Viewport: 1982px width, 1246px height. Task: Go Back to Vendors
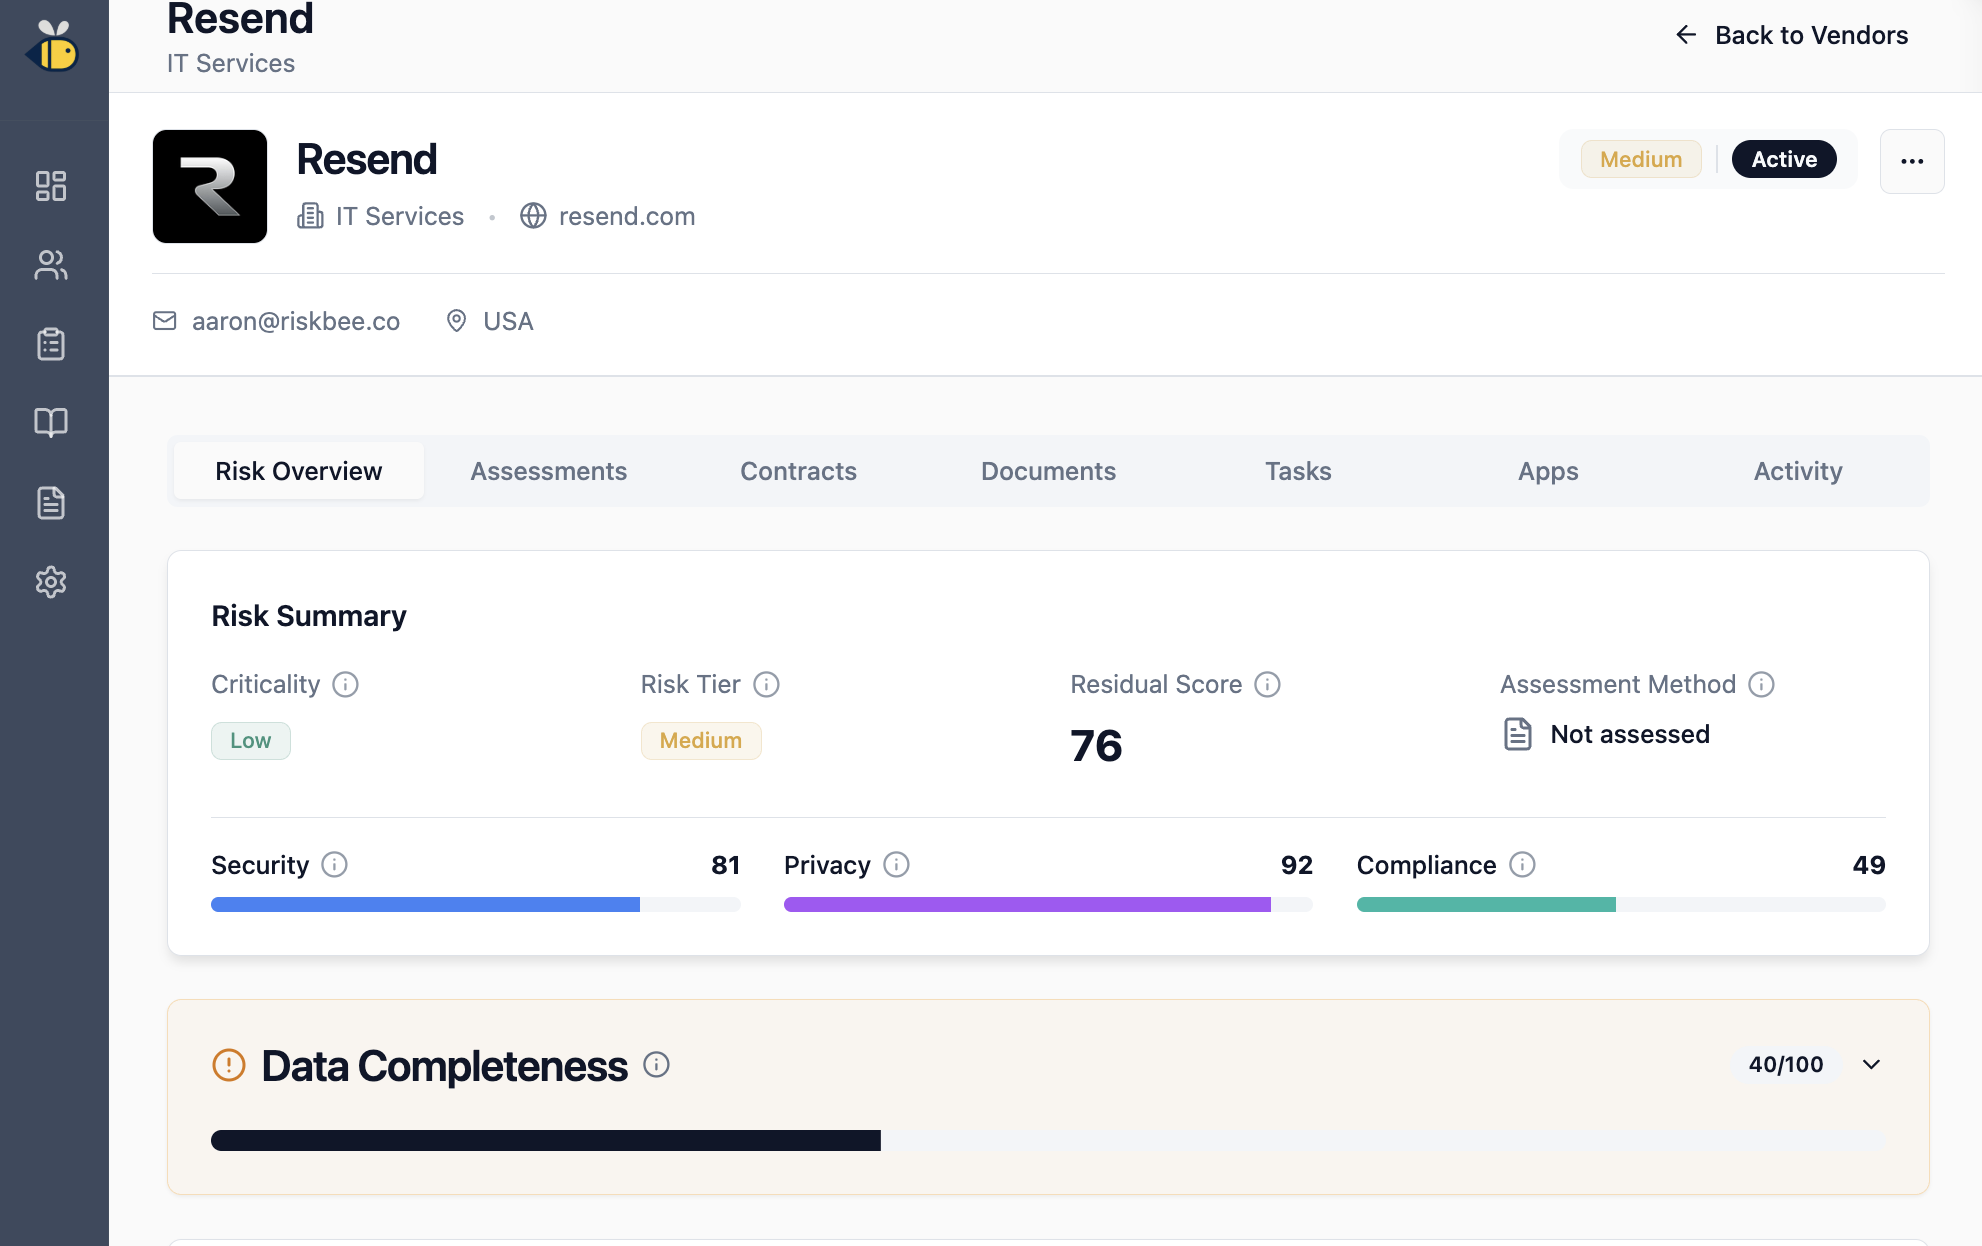1791,35
